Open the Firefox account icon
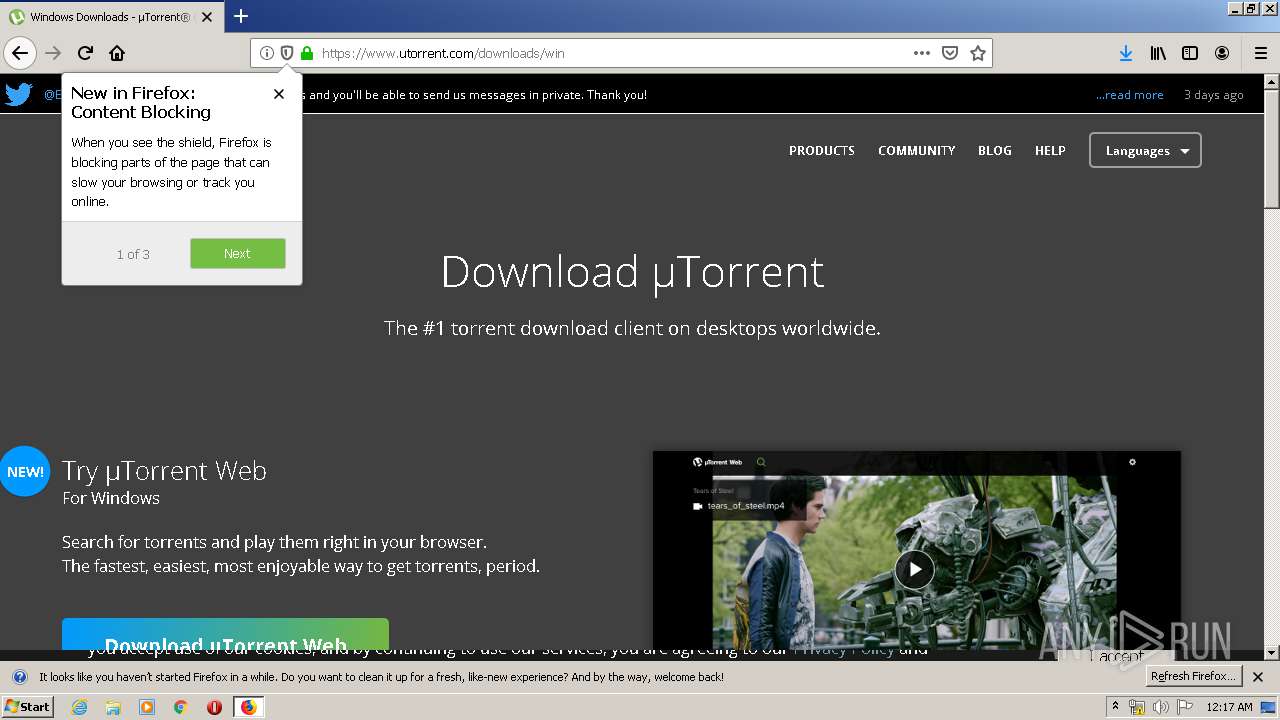This screenshot has width=1280, height=720. coord(1222,53)
